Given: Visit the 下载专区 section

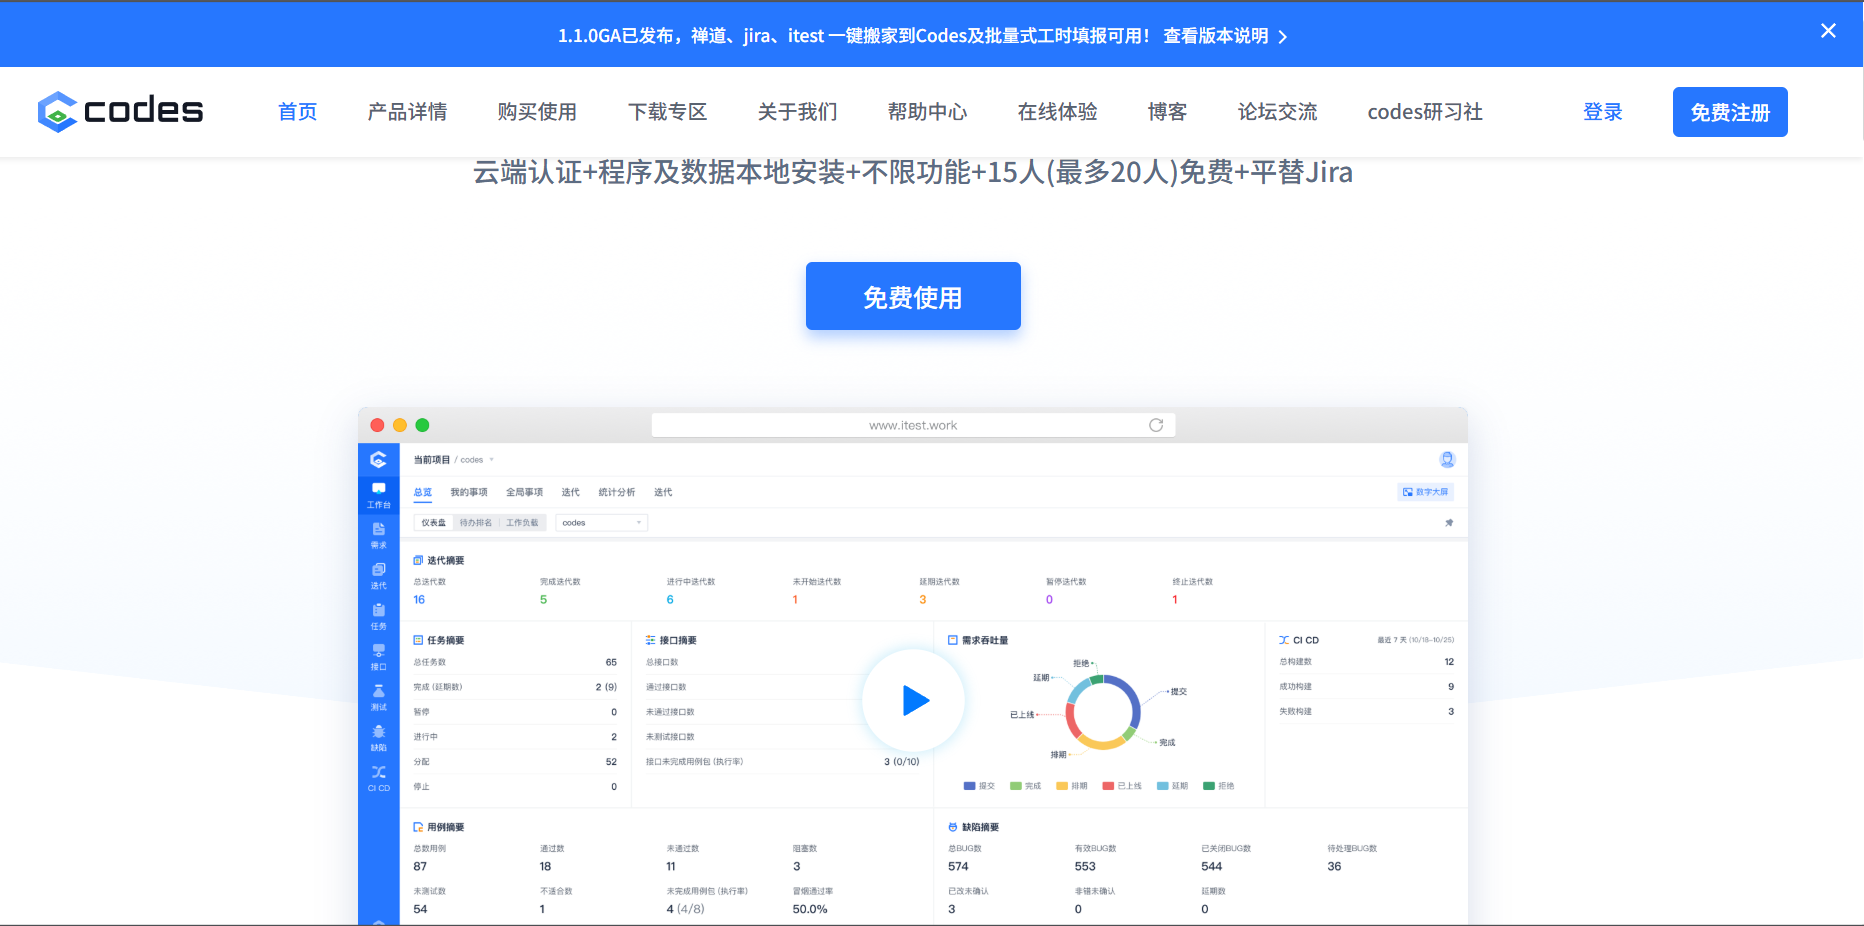Looking at the screenshot, I should click(x=667, y=112).
